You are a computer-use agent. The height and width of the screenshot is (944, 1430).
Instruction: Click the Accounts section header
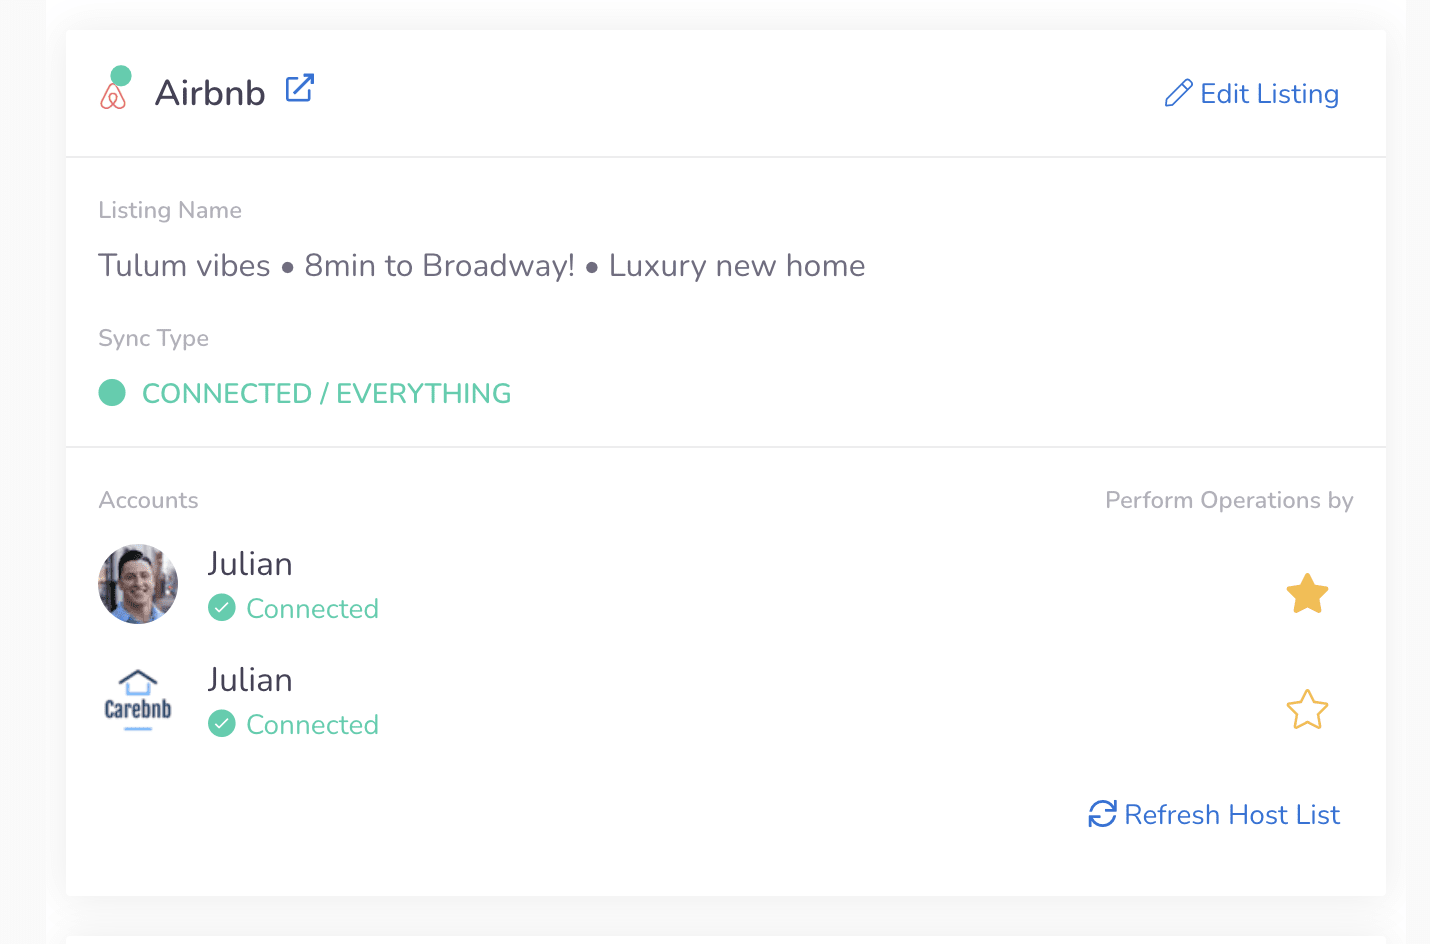point(148,500)
